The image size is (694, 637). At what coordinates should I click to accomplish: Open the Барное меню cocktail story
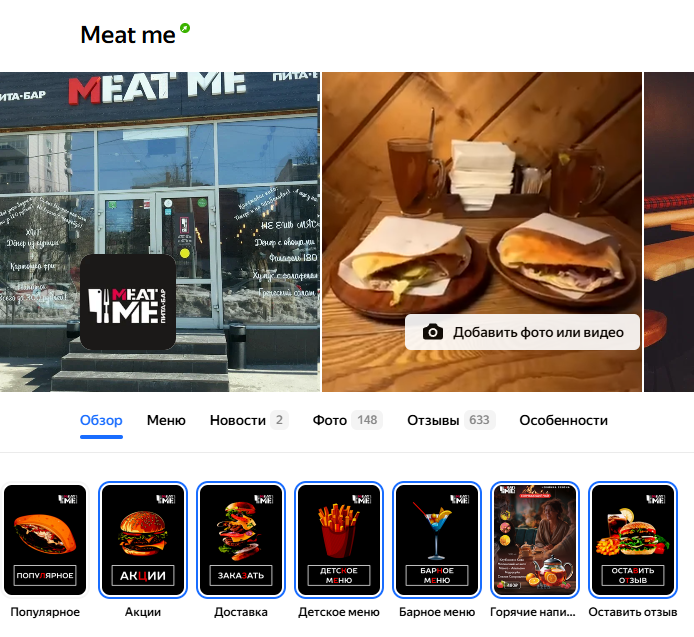437,540
